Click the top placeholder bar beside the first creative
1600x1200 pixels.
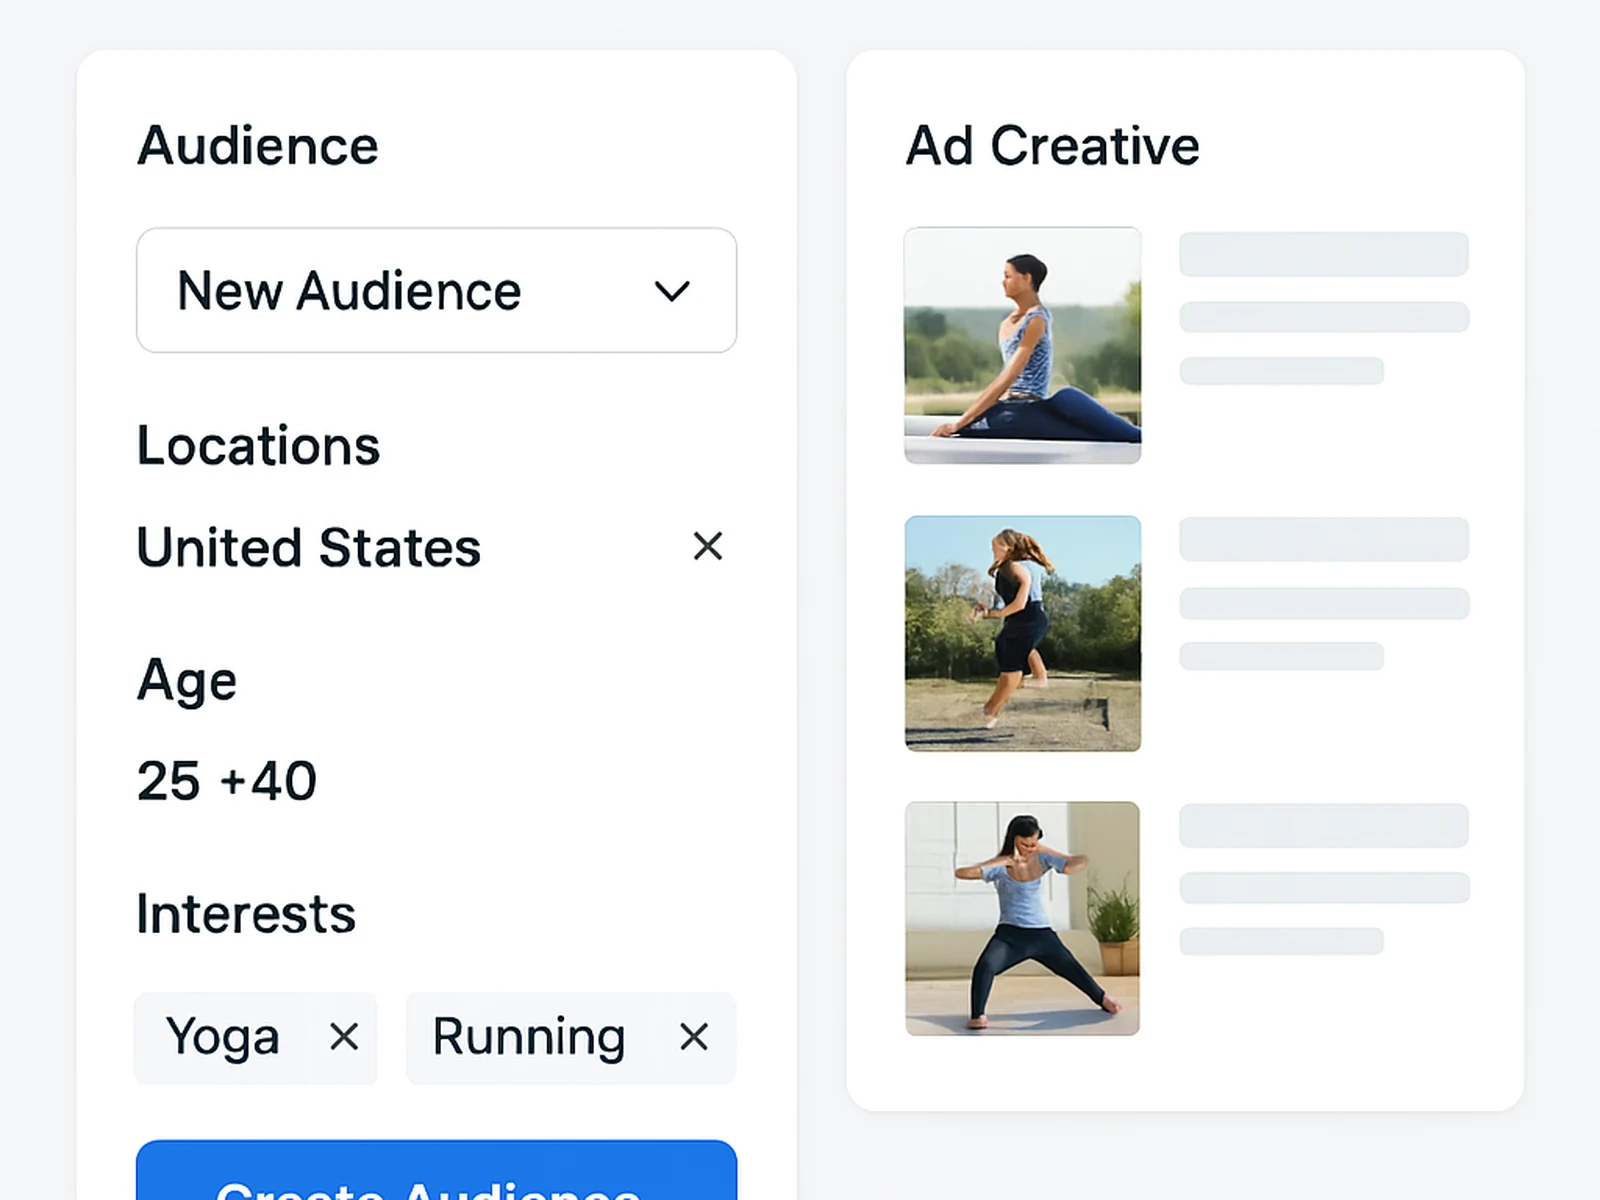click(1323, 253)
